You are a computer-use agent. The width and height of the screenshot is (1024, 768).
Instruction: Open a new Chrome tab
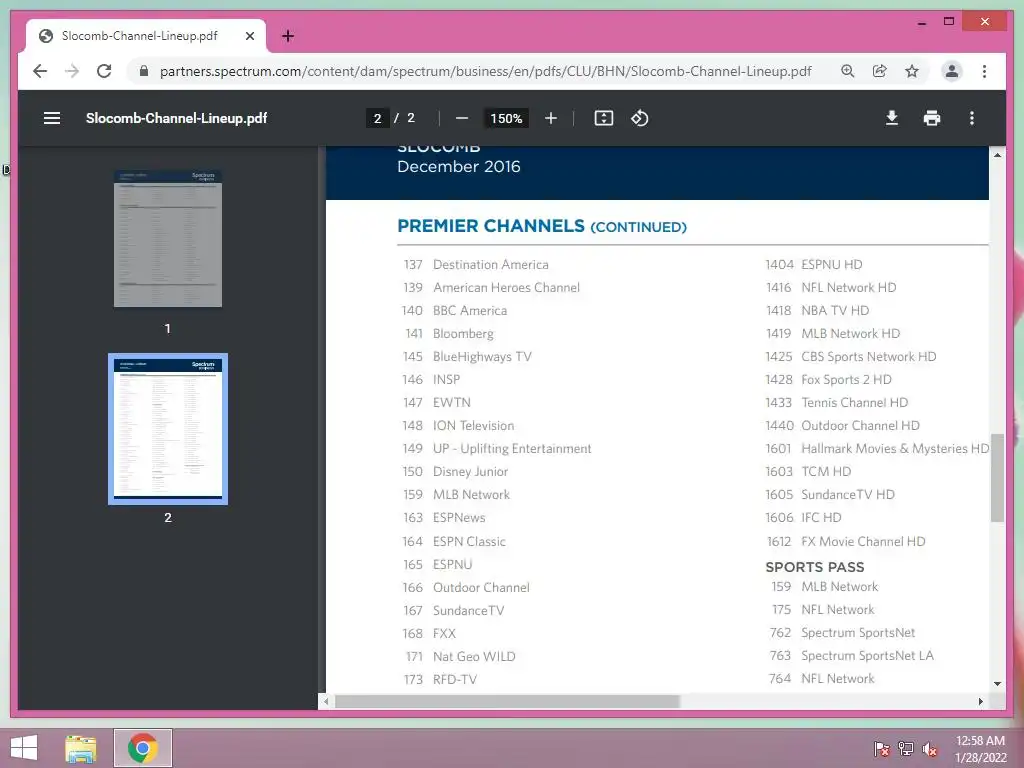coord(288,36)
